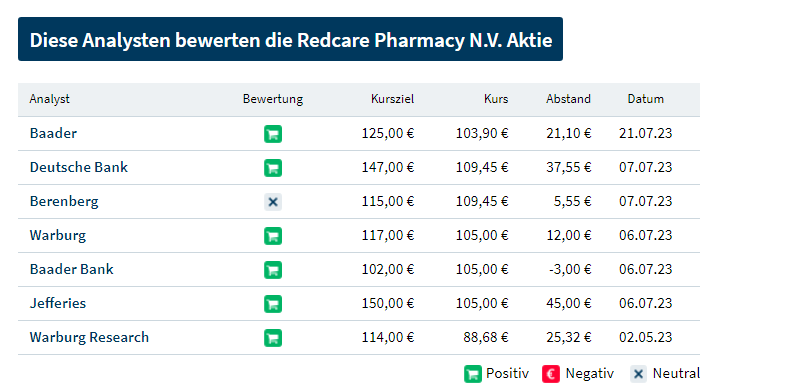Click Baader Bank's green cart rating icon

[x=273, y=270]
